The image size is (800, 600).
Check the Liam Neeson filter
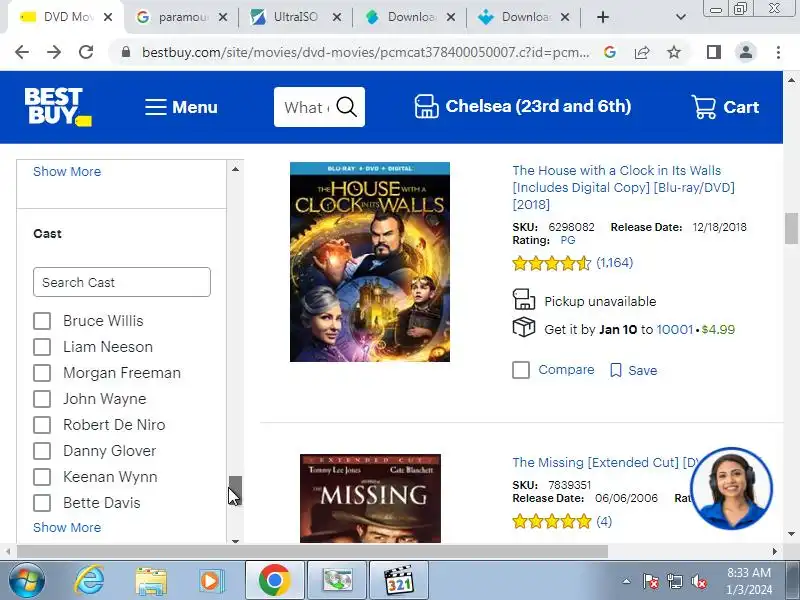click(x=42, y=347)
